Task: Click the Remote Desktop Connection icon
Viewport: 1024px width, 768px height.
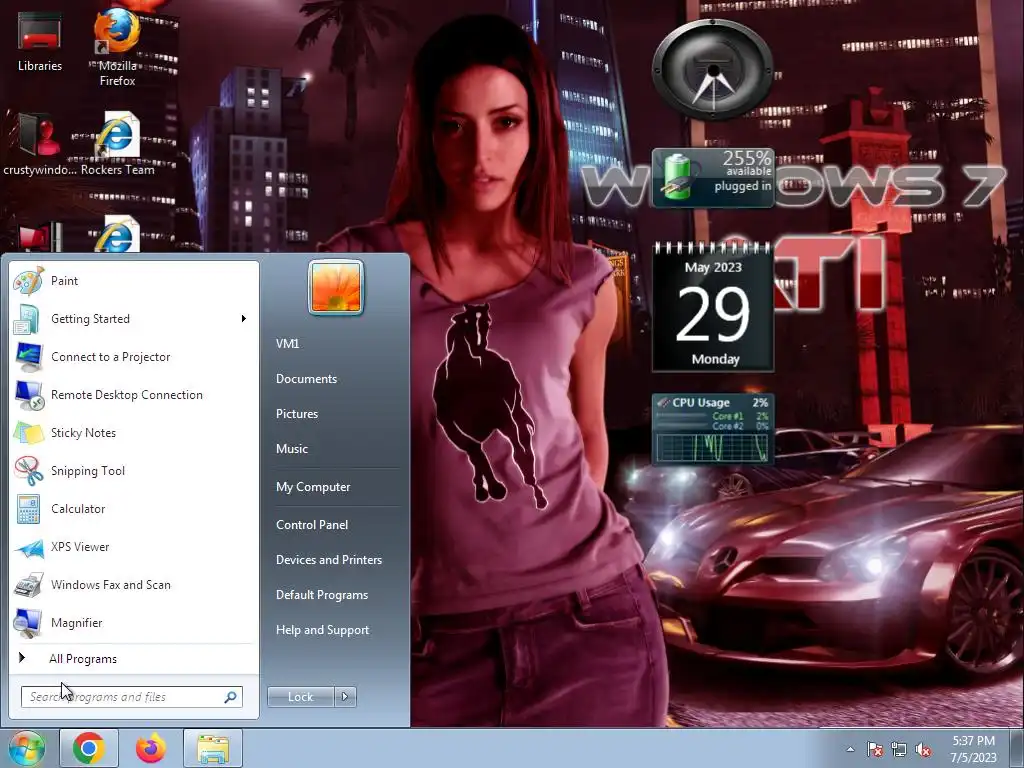Action: (x=29, y=394)
